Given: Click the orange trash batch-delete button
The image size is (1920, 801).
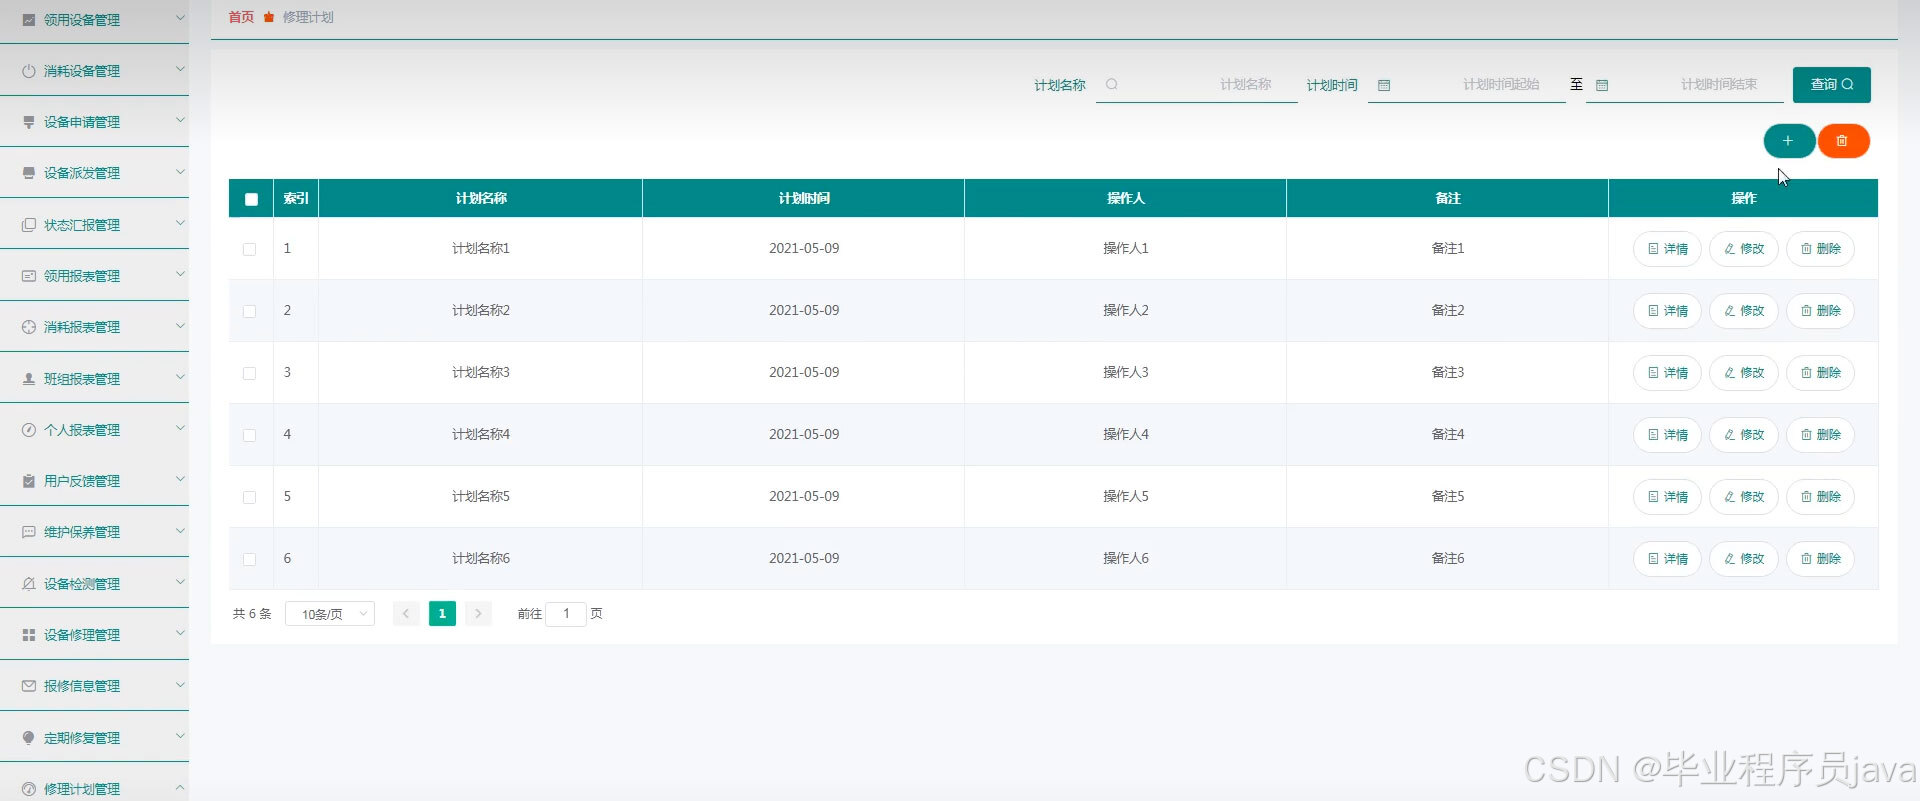Looking at the screenshot, I should point(1843,141).
